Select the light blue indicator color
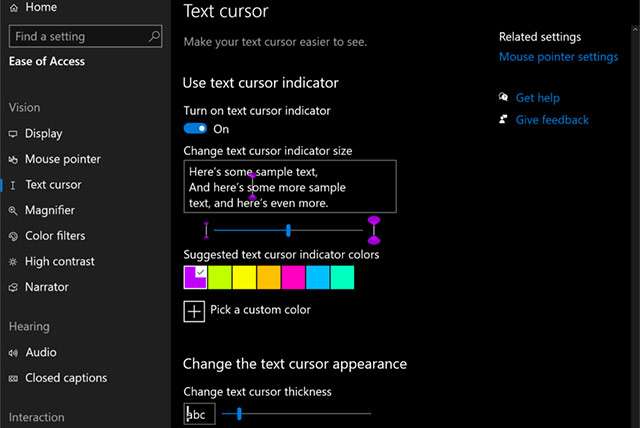The image size is (640, 428). 317,277
